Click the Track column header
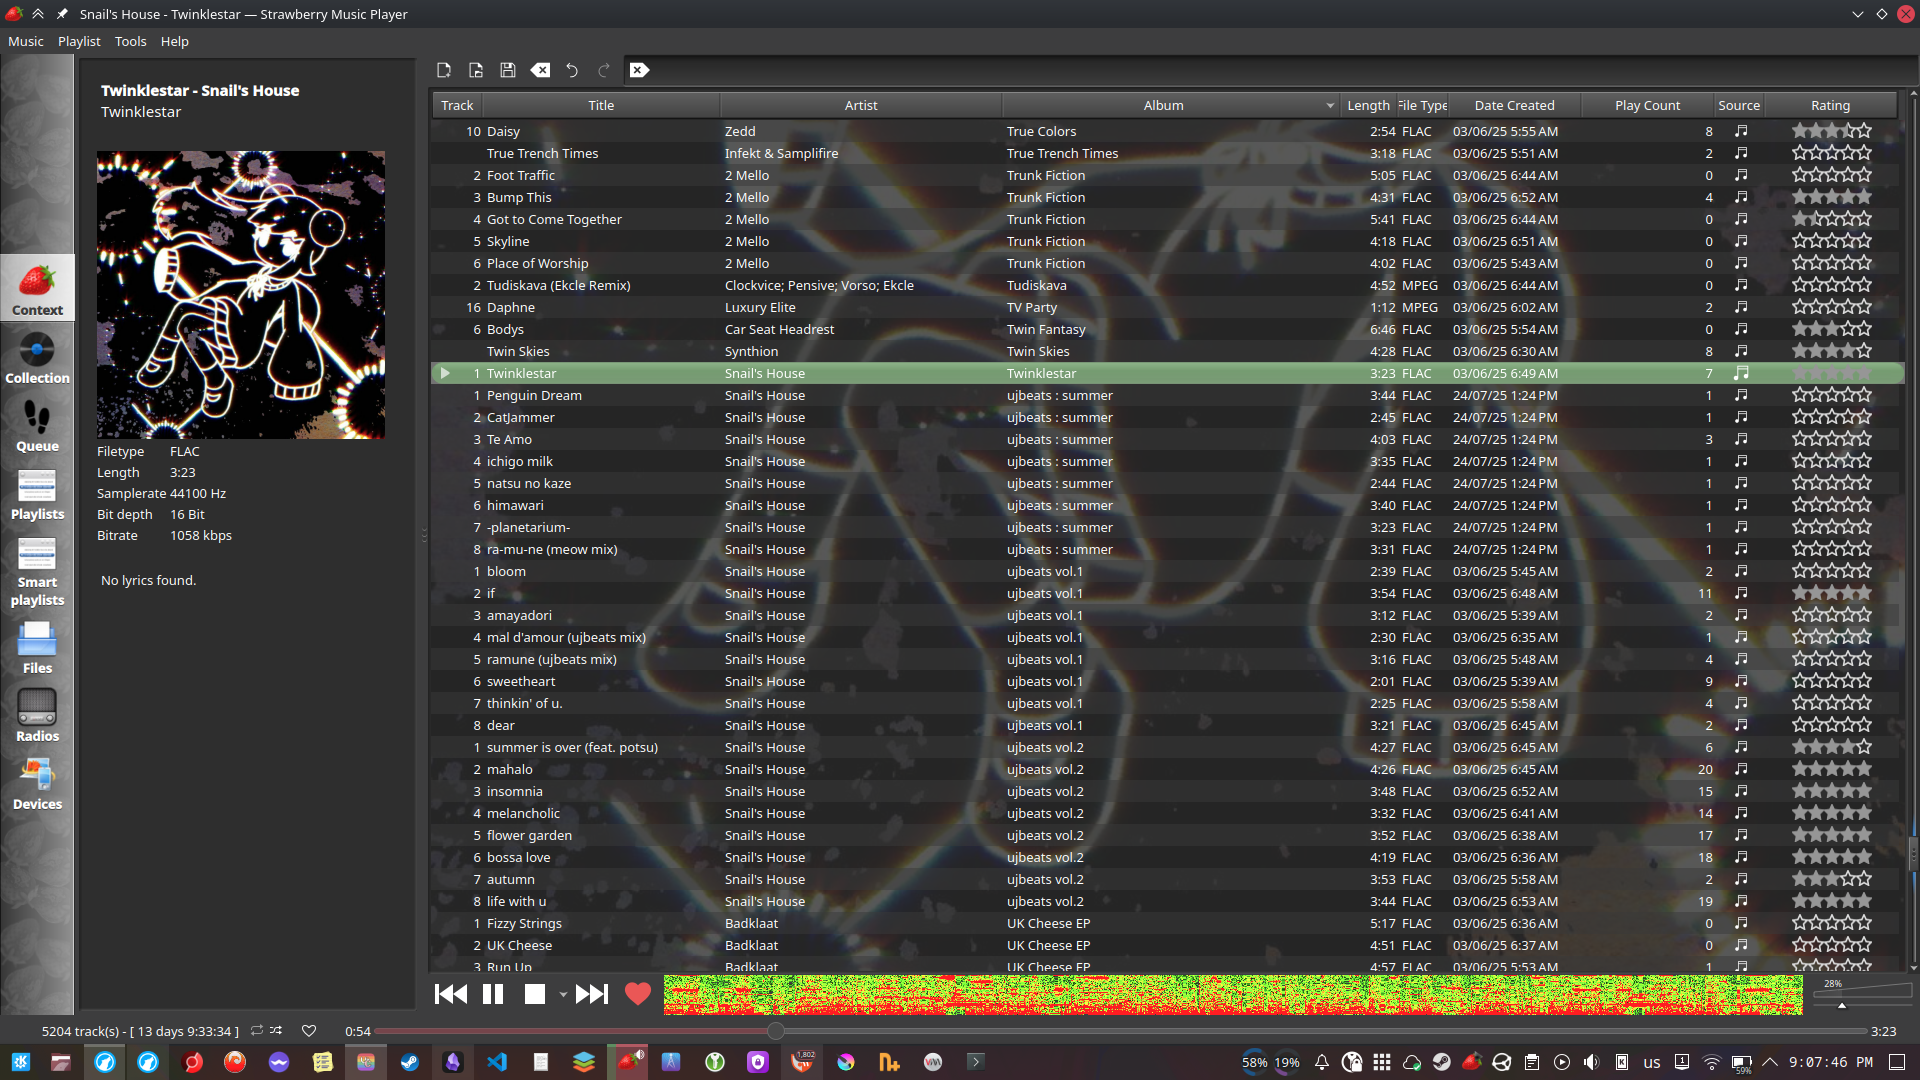The width and height of the screenshot is (1920, 1080). coord(457,105)
